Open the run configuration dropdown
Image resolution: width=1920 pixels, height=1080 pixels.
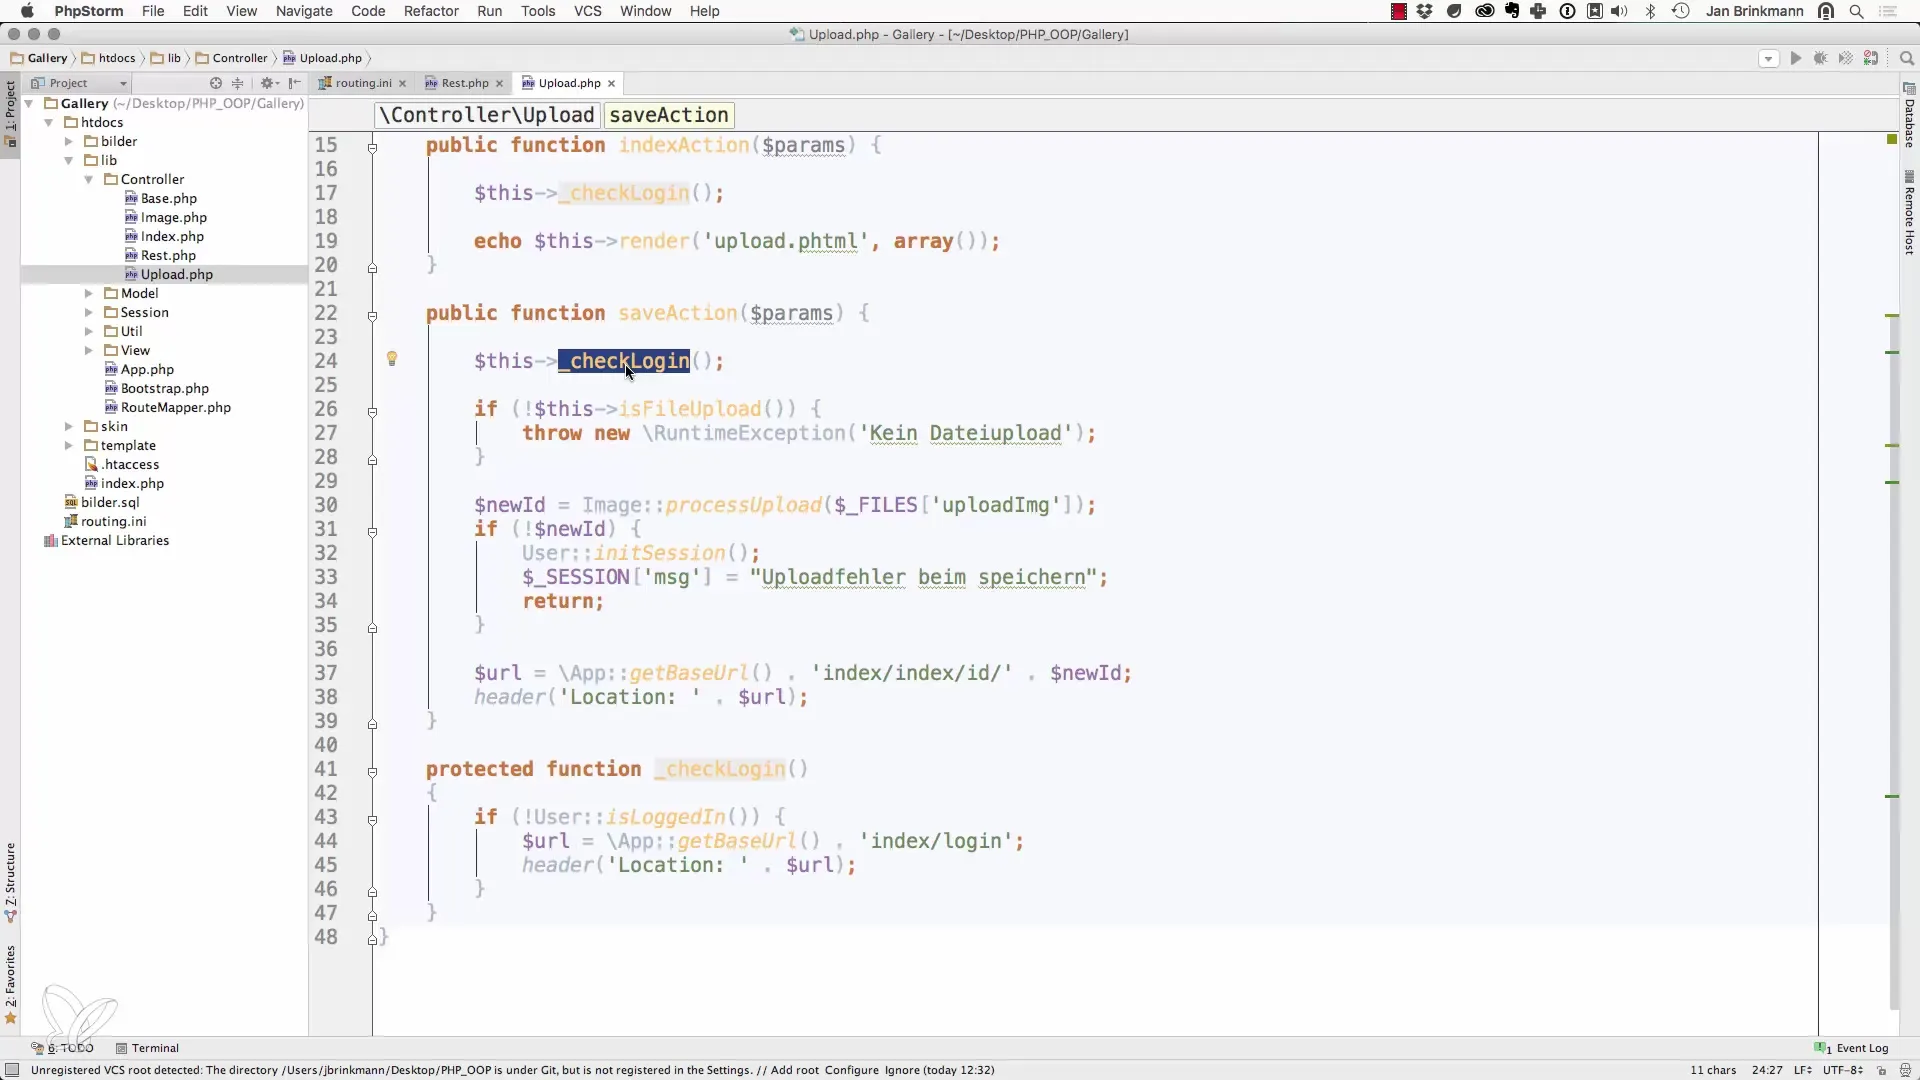click(1768, 59)
